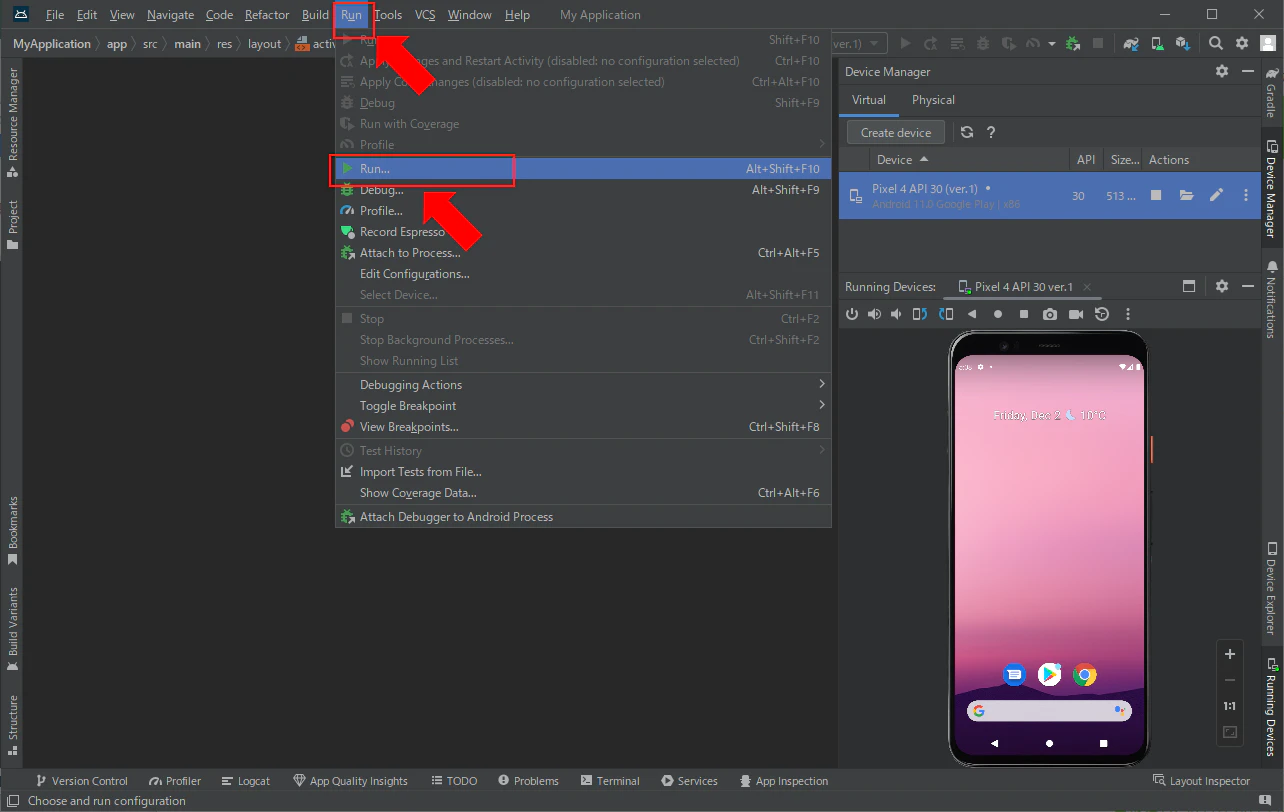Click emulator rotate right icon
1284x812 pixels.
pos(946,314)
